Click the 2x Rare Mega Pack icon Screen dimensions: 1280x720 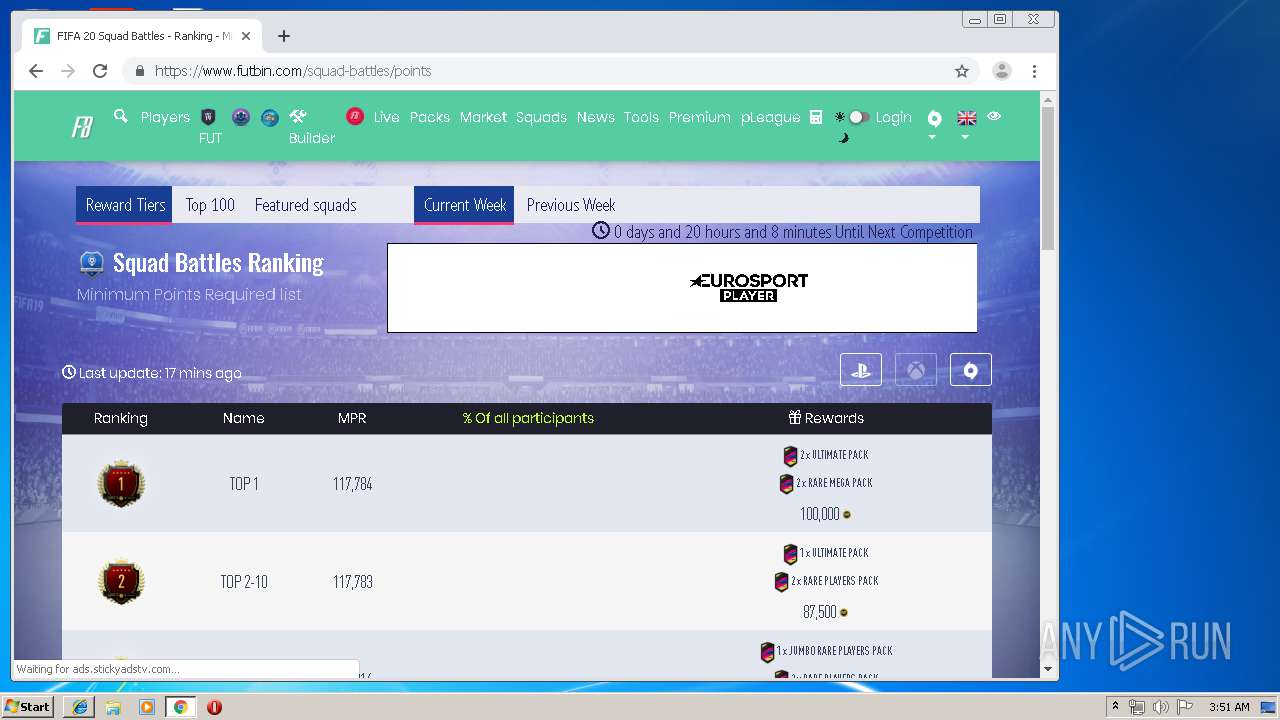tap(786, 484)
